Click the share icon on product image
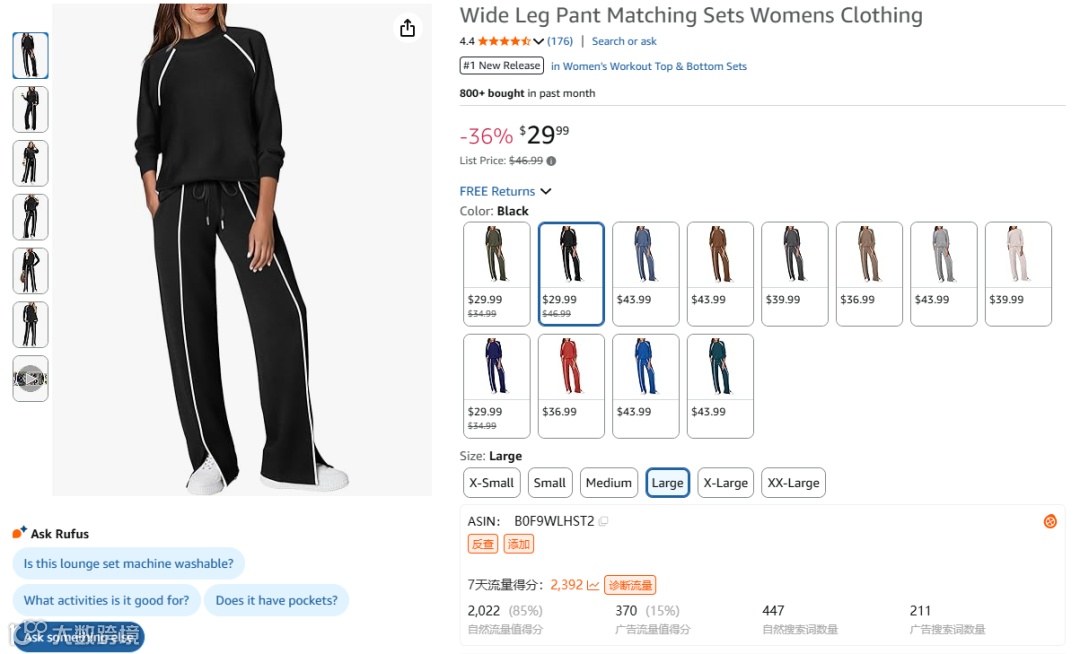The height and width of the screenshot is (654, 1080). (407, 28)
